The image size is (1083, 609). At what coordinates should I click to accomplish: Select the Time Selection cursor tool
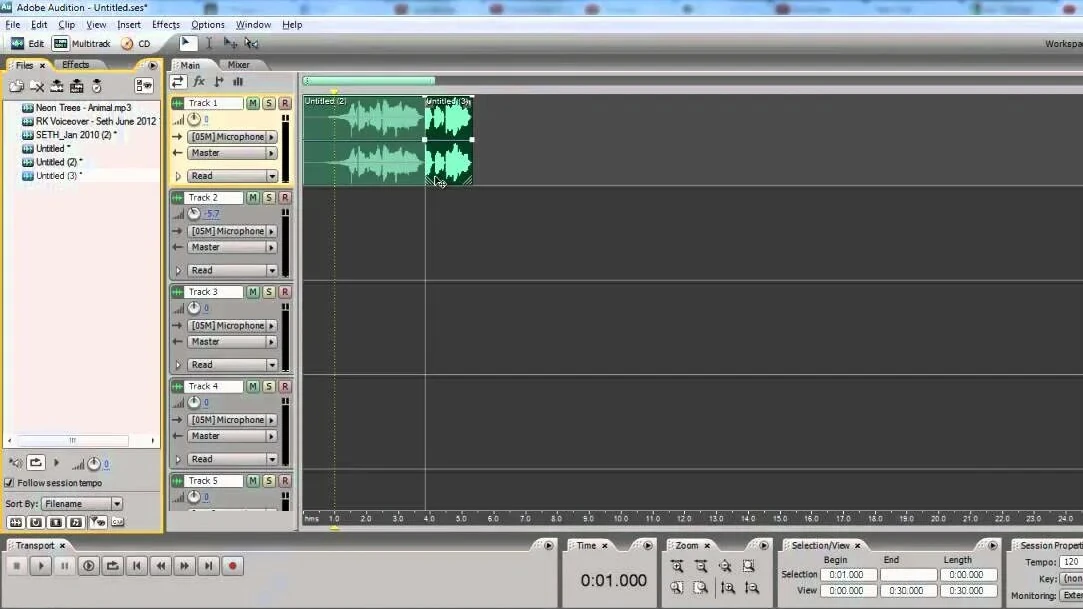point(209,43)
